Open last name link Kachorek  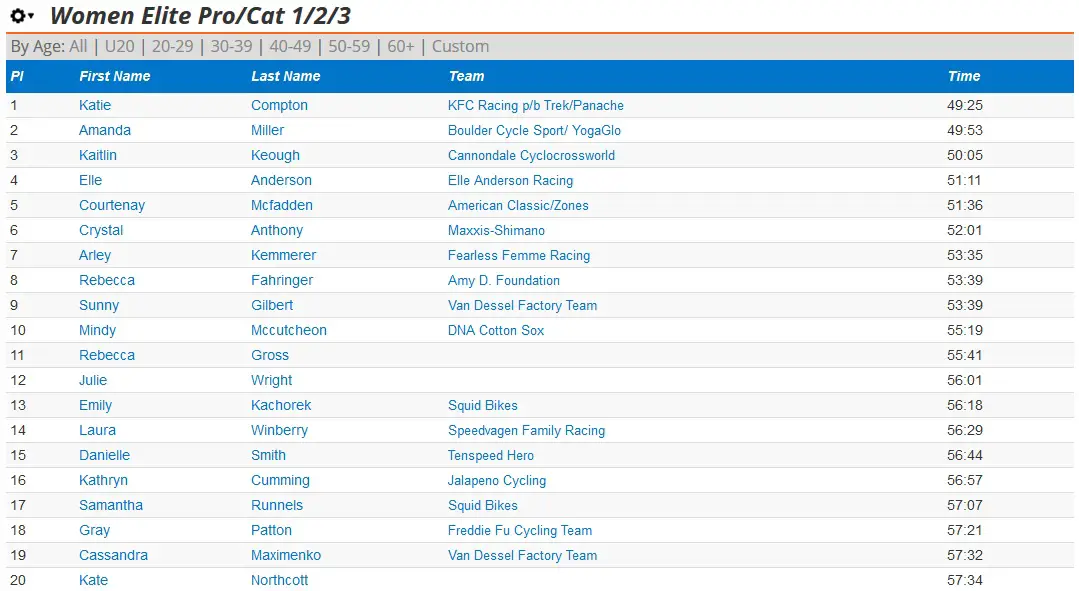pos(281,405)
